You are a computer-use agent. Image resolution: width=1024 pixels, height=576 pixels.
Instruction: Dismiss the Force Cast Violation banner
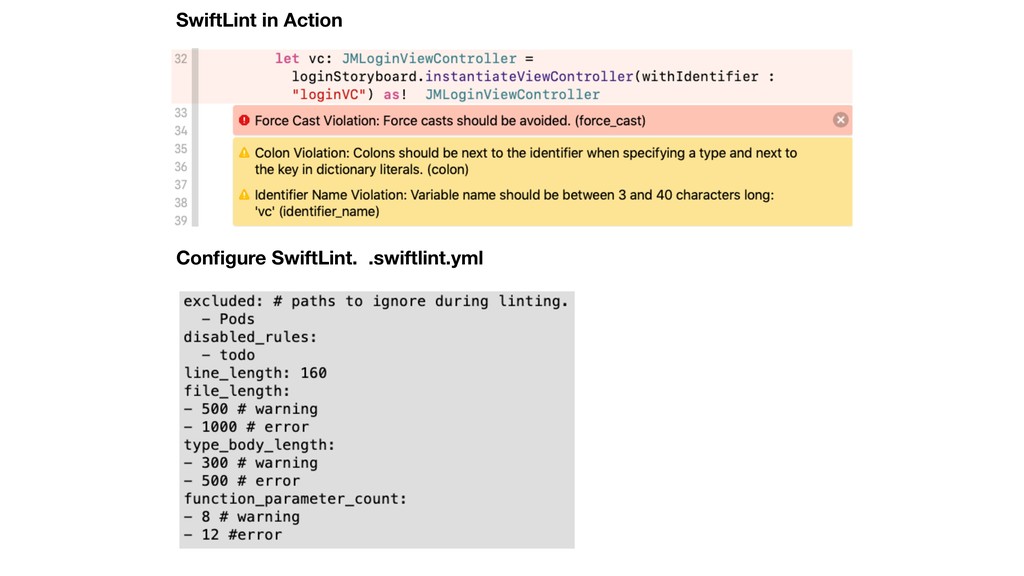[x=840, y=120]
